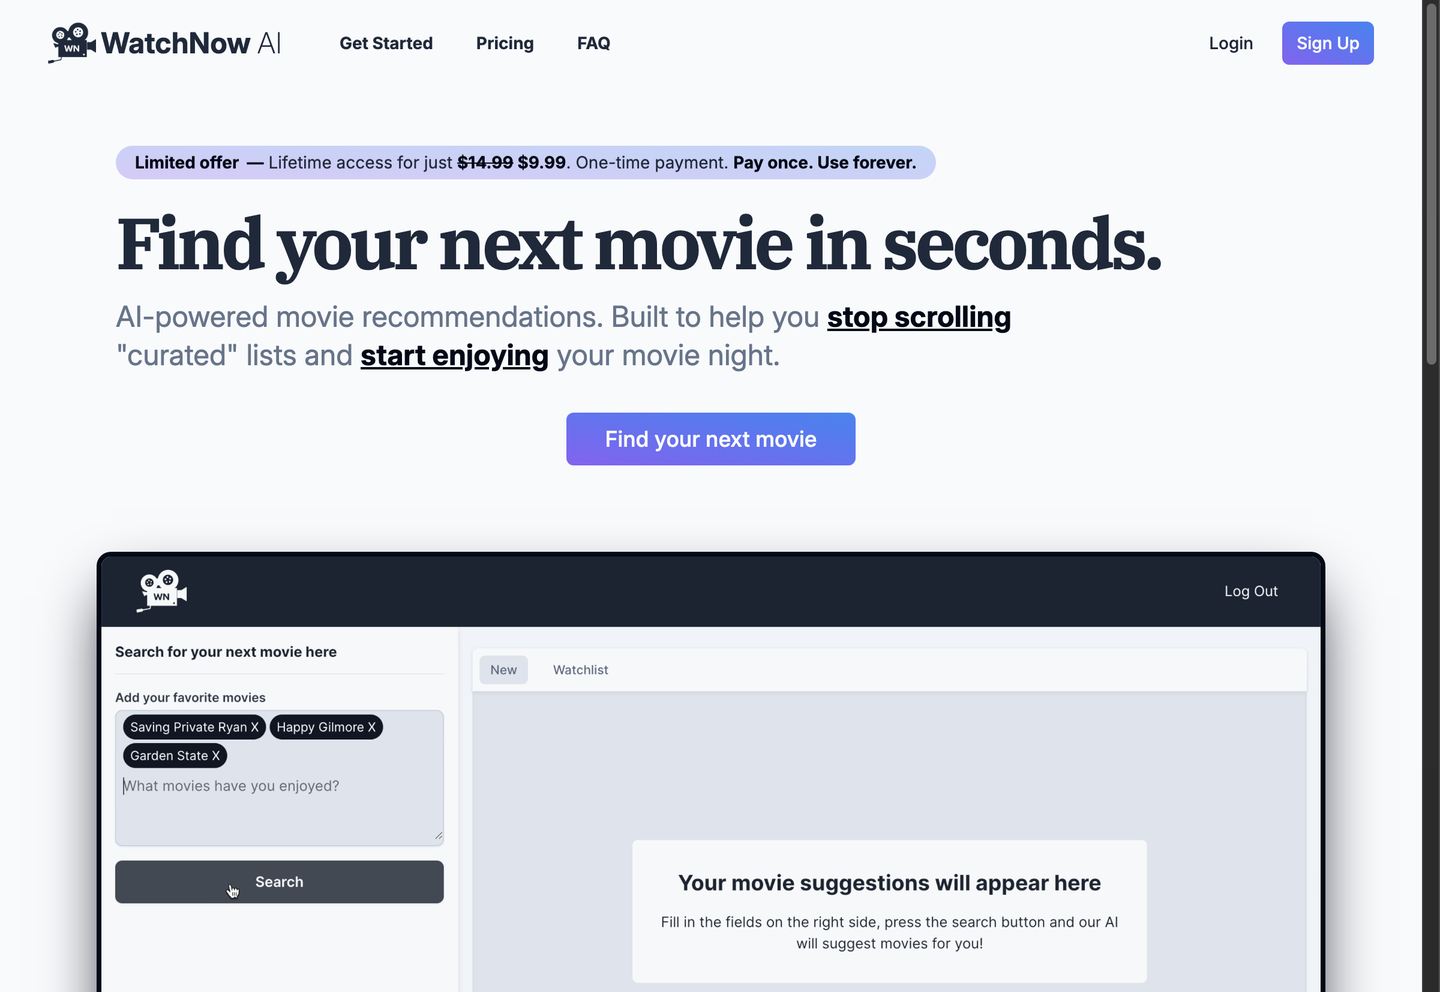Remove the Happy Gilmore tag
This screenshot has height=992, width=1440.
(372, 727)
